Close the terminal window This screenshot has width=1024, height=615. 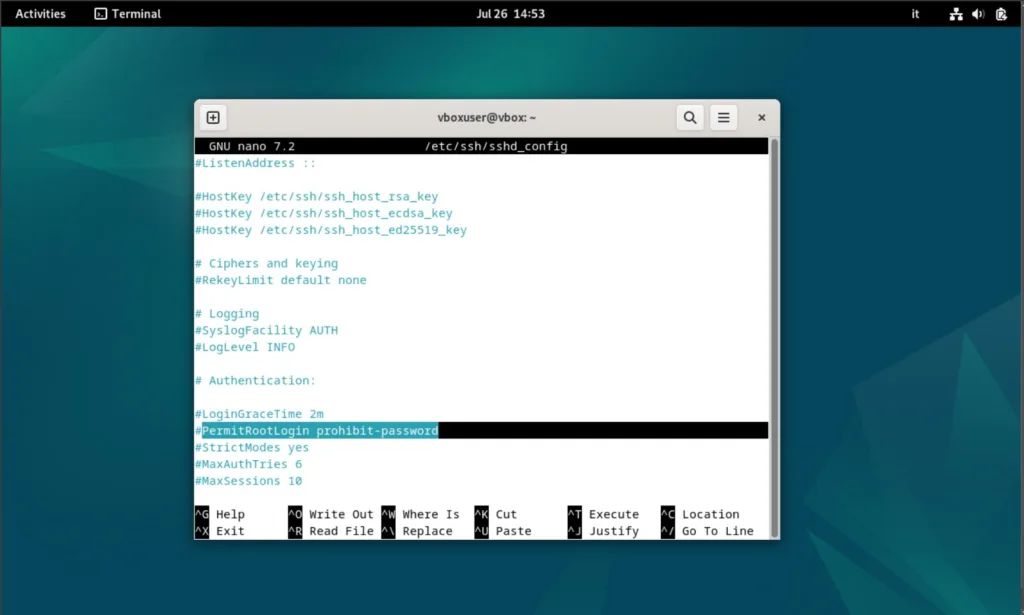tap(761, 118)
